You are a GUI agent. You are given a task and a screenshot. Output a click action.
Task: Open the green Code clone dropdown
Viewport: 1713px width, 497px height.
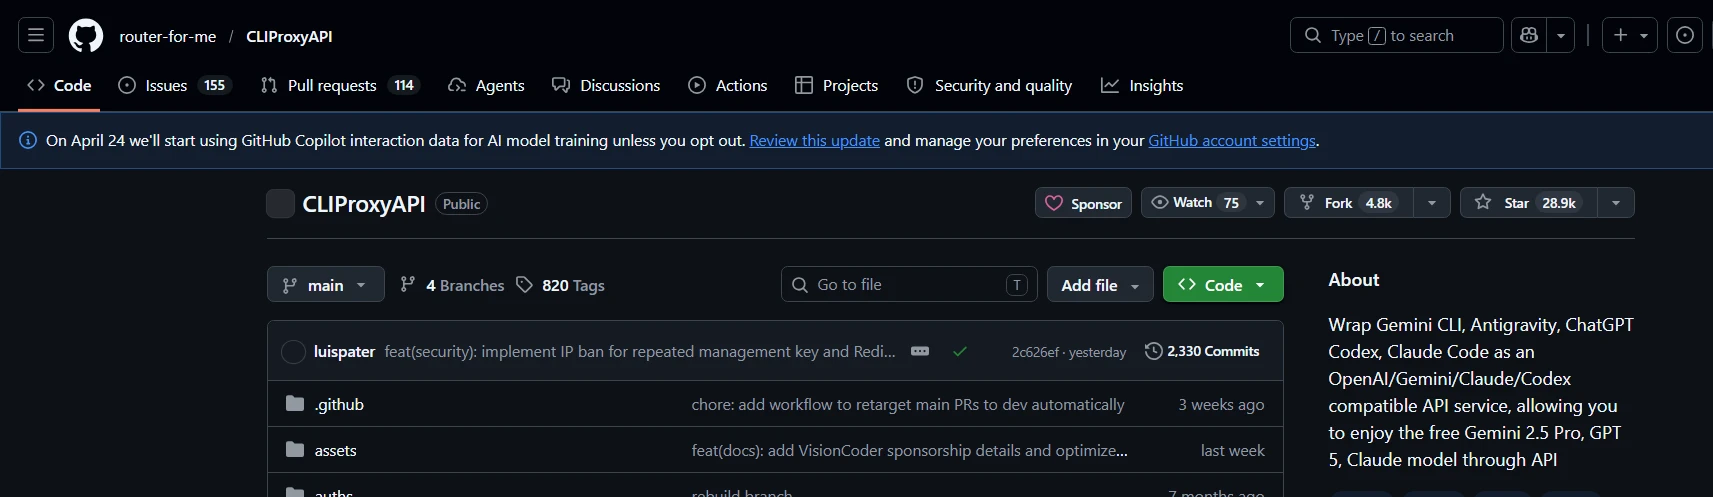pos(1223,285)
